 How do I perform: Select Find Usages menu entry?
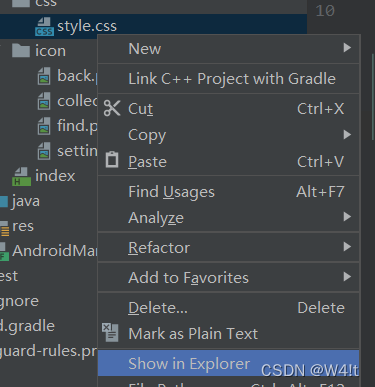229,192
